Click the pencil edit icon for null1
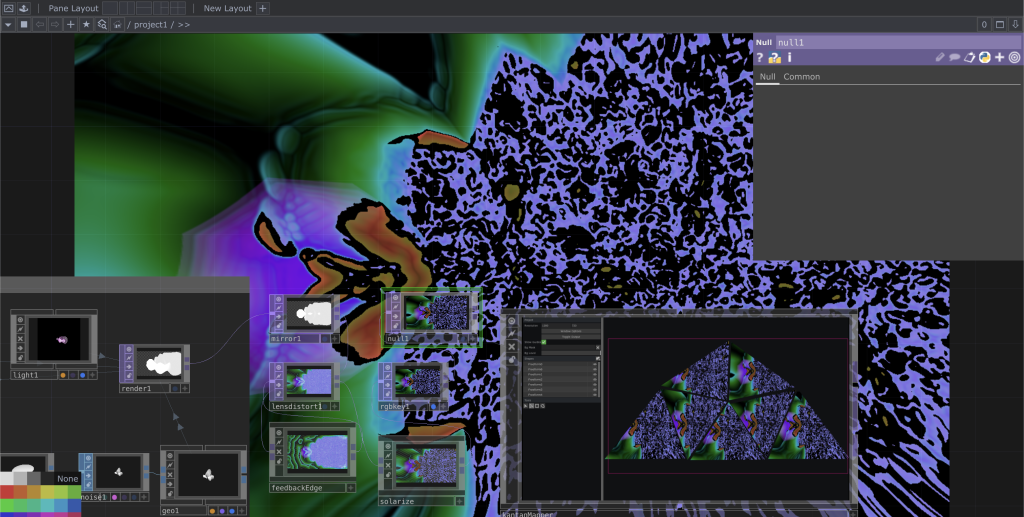Image resolution: width=1024 pixels, height=517 pixels. click(939, 58)
